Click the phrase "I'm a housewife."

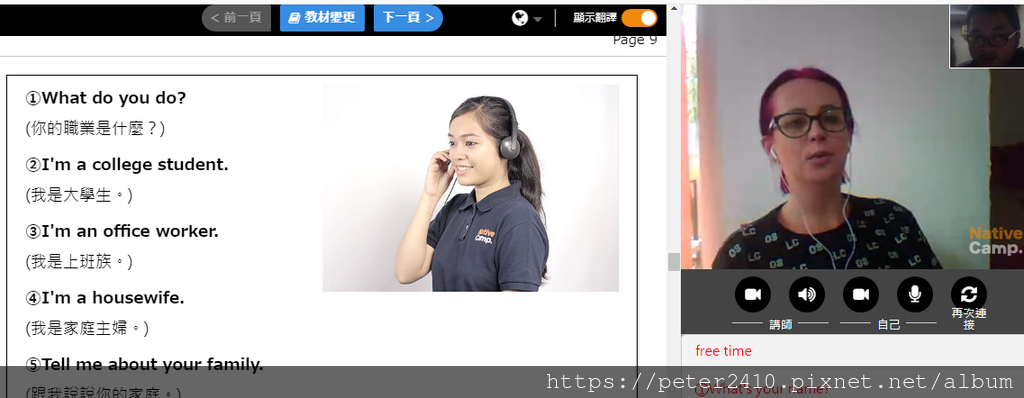click(x=113, y=298)
